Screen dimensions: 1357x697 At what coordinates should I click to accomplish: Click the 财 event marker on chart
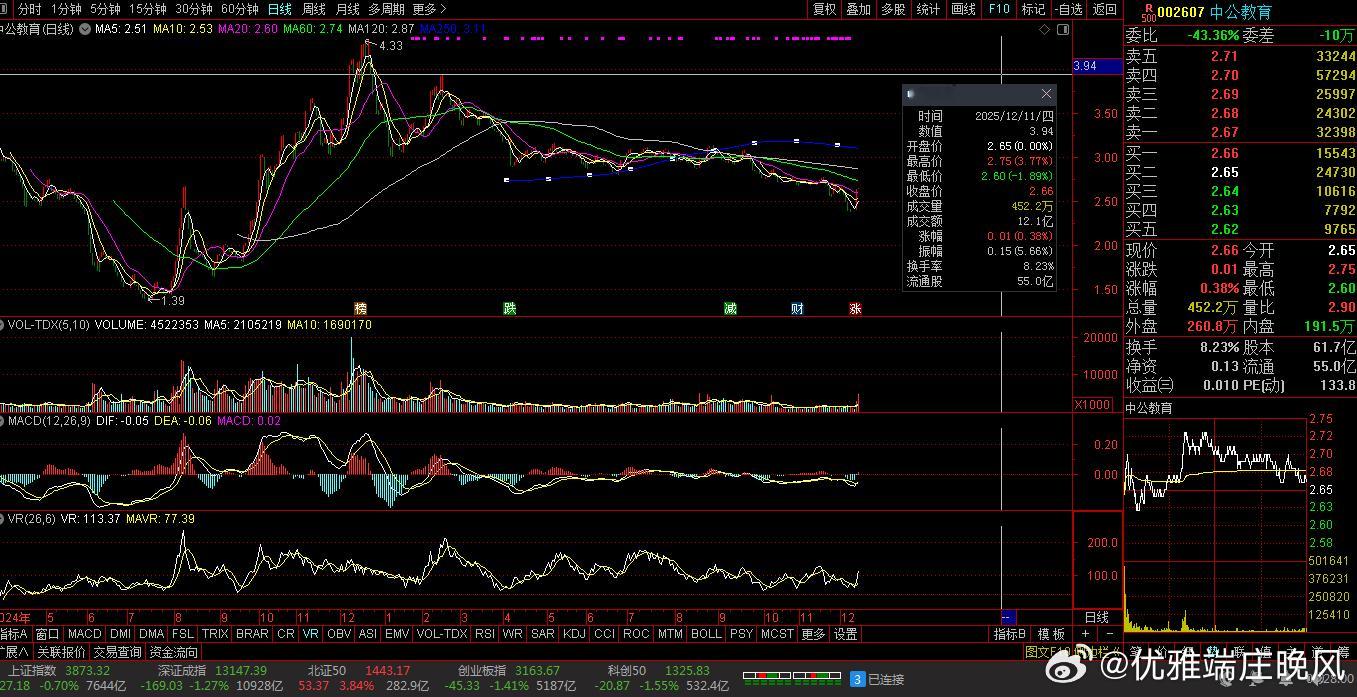797,308
